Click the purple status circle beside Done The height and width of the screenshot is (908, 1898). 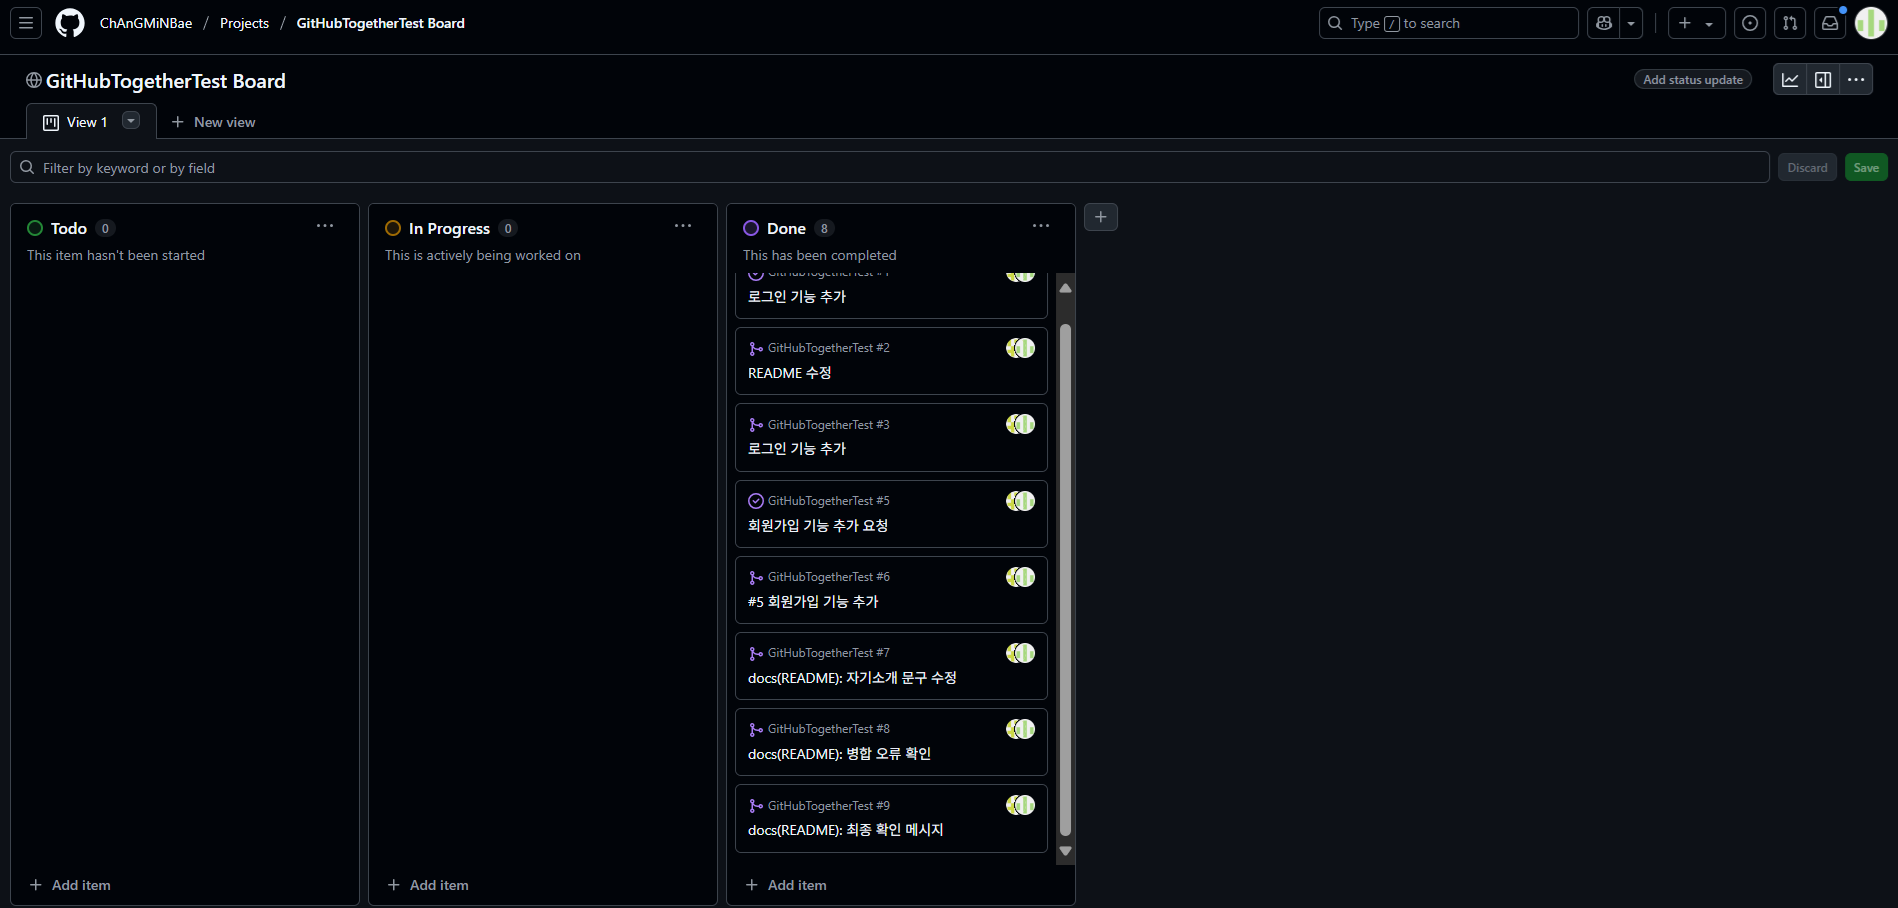(751, 228)
